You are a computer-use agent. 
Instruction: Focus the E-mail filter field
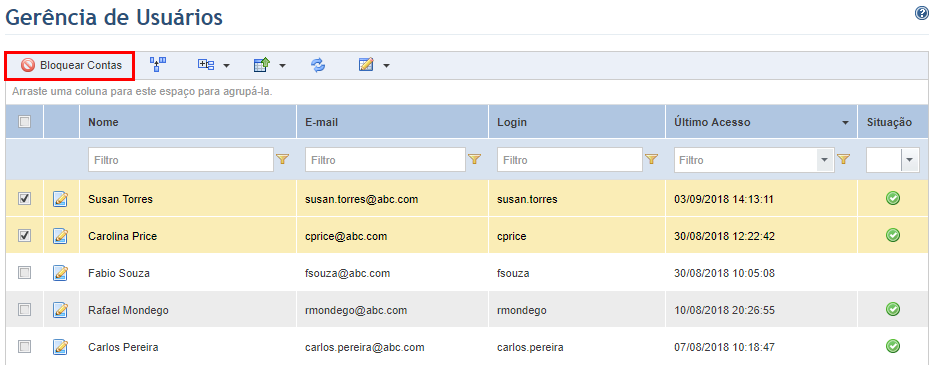385,160
